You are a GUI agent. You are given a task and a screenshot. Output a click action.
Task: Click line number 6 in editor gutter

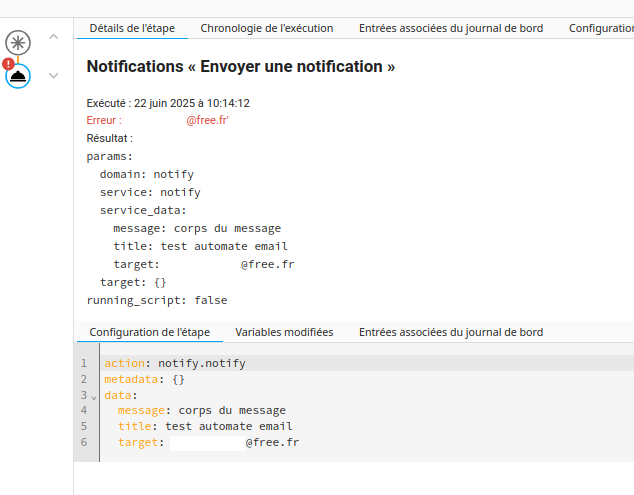tap(85, 442)
